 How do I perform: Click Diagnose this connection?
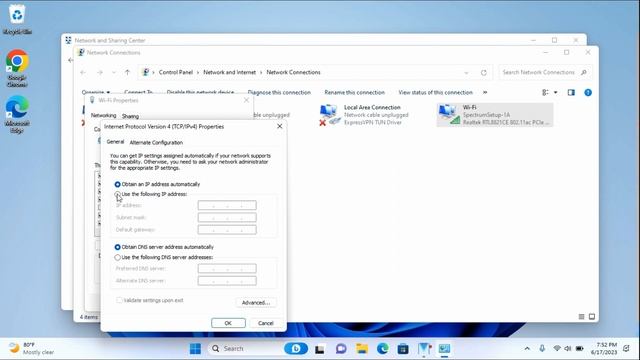coord(279,93)
